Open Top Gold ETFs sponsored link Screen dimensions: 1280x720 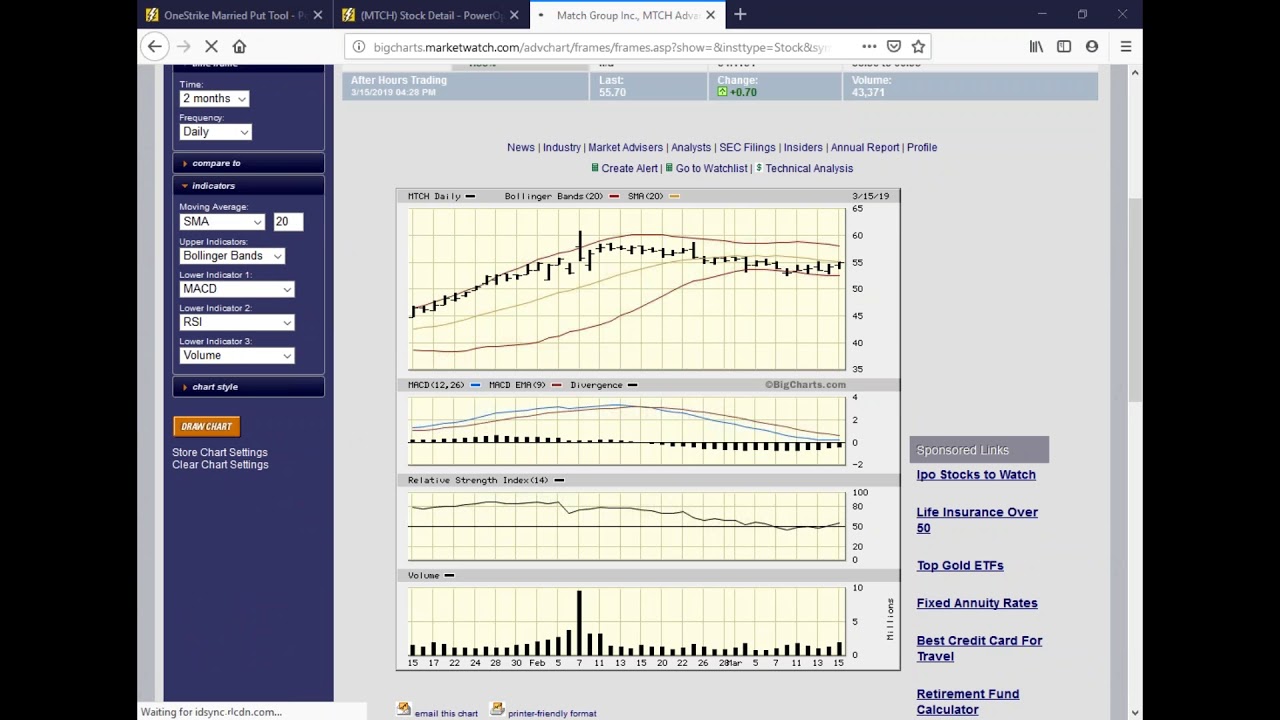click(x=960, y=566)
